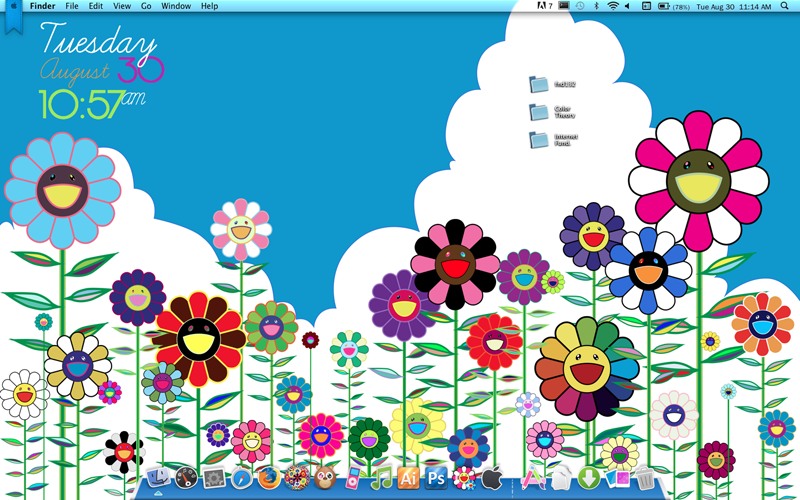
Task: Open the File menu
Action: [72, 6]
